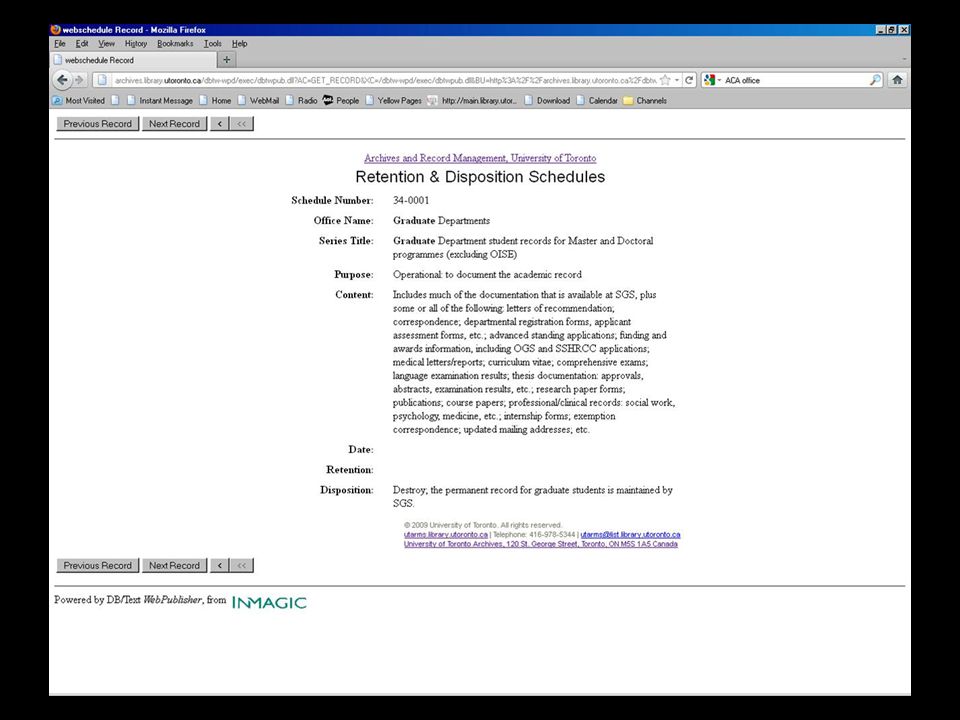Click the top Next Record button
Screen dimensions: 960x720
pos(174,124)
